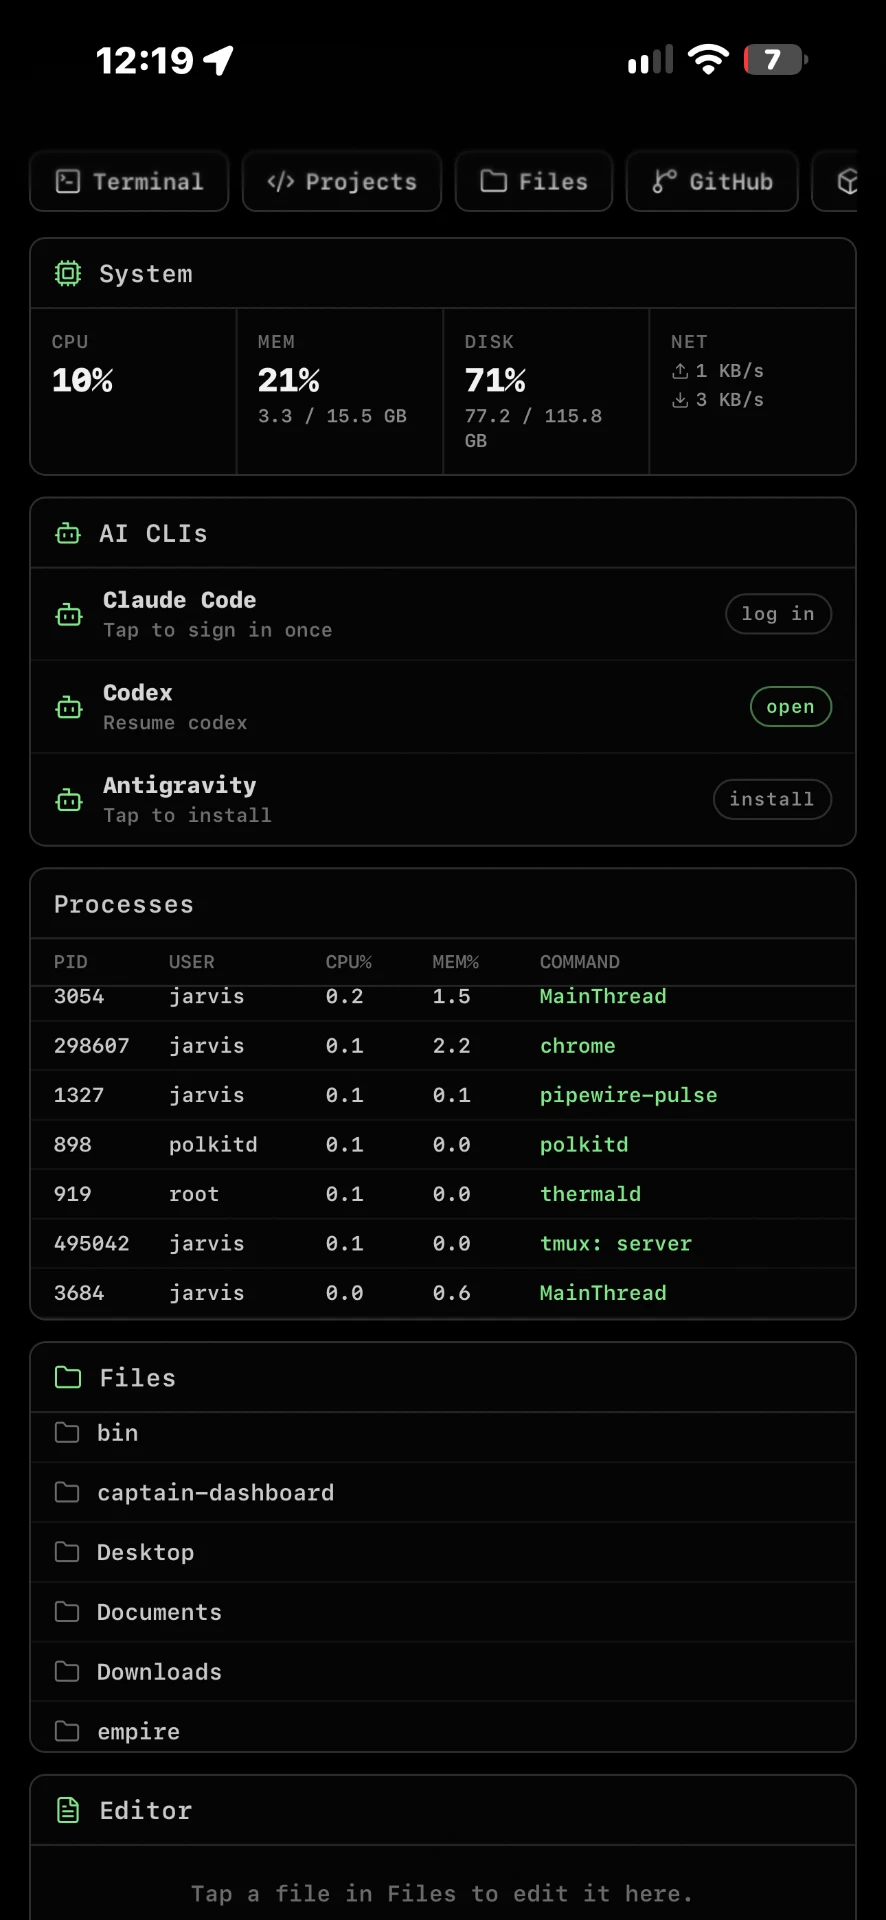The width and height of the screenshot is (886, 1920).
Task: Open the Desktop folder
Action: point(443,1552)
